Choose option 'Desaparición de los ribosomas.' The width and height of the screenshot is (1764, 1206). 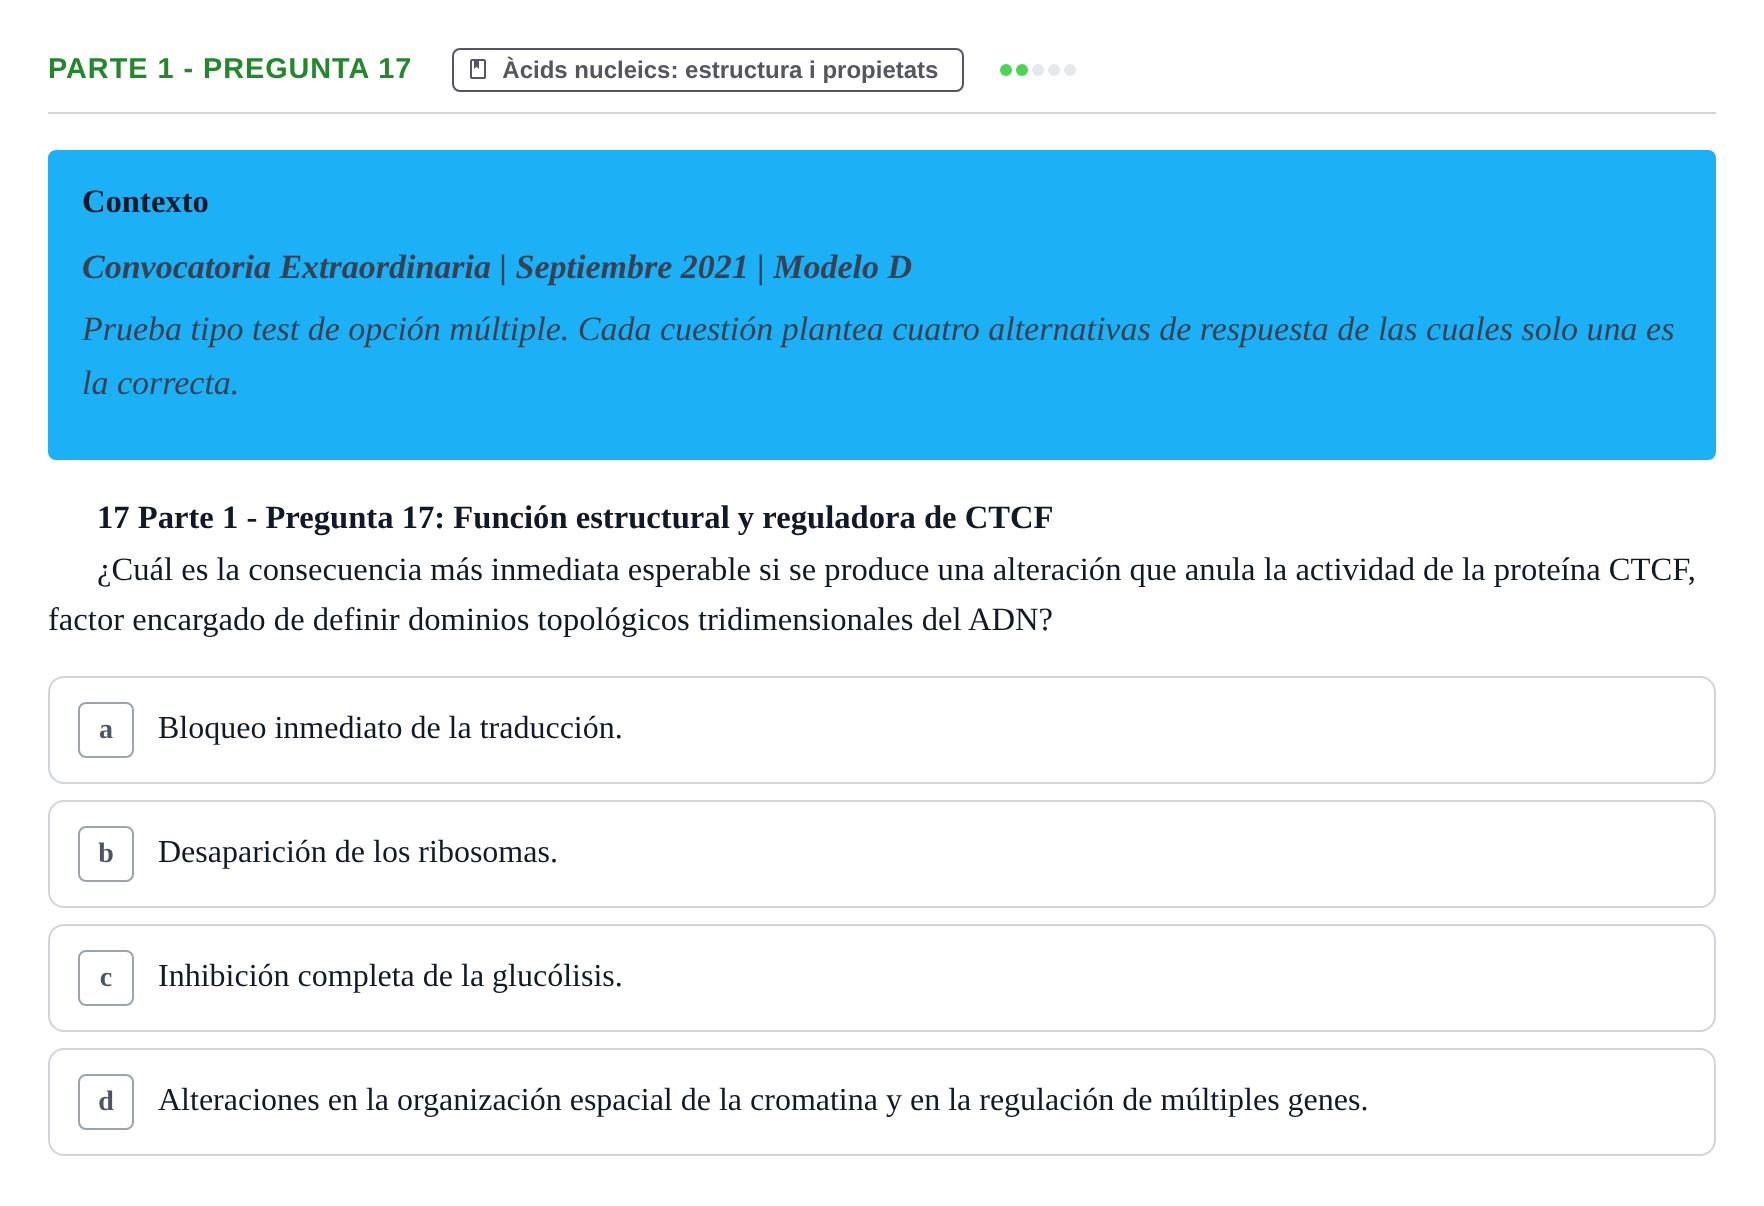881,854
